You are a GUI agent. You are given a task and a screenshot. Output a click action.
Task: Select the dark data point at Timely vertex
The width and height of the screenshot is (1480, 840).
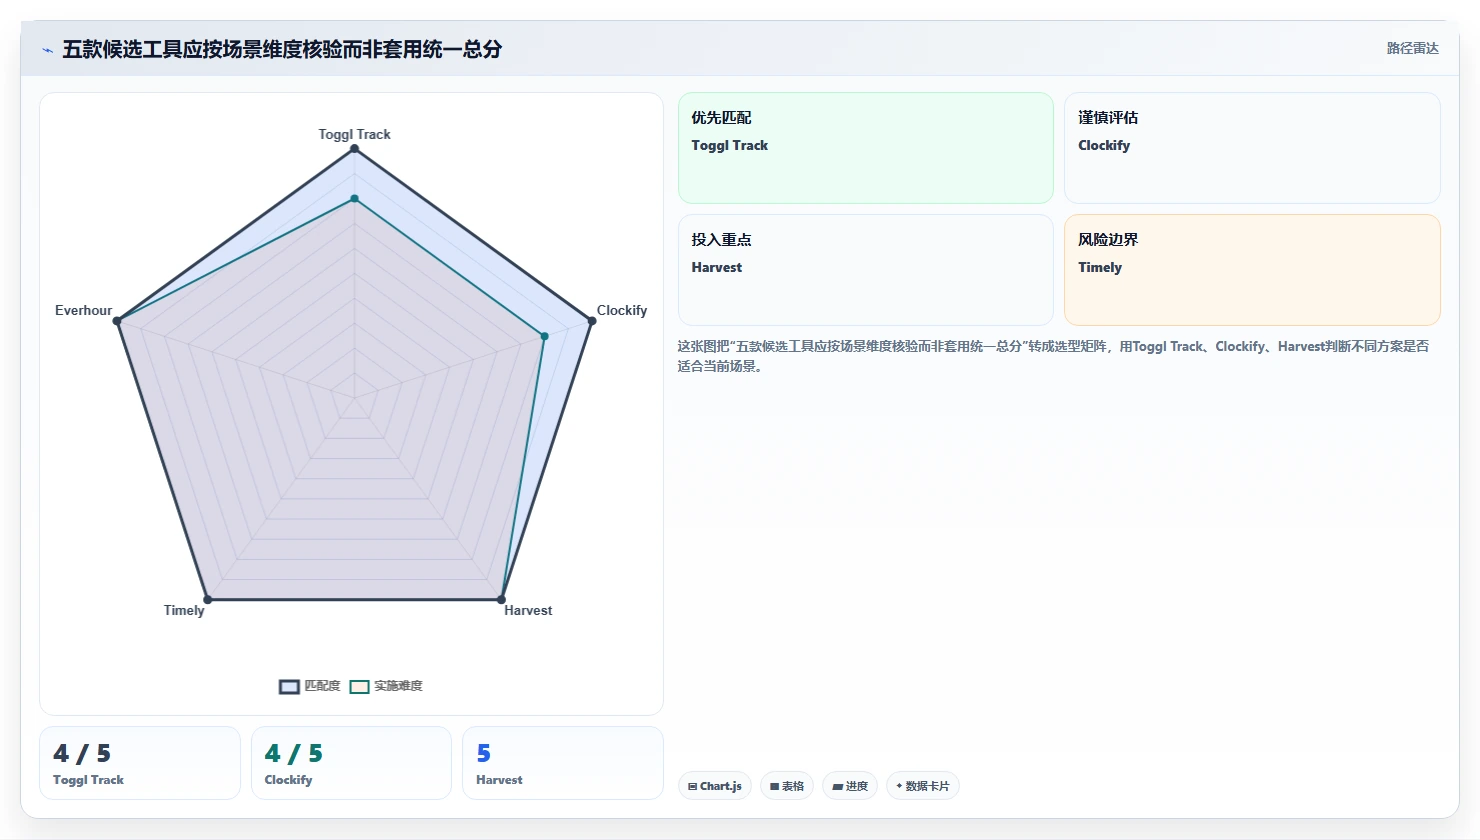(208, 600)
